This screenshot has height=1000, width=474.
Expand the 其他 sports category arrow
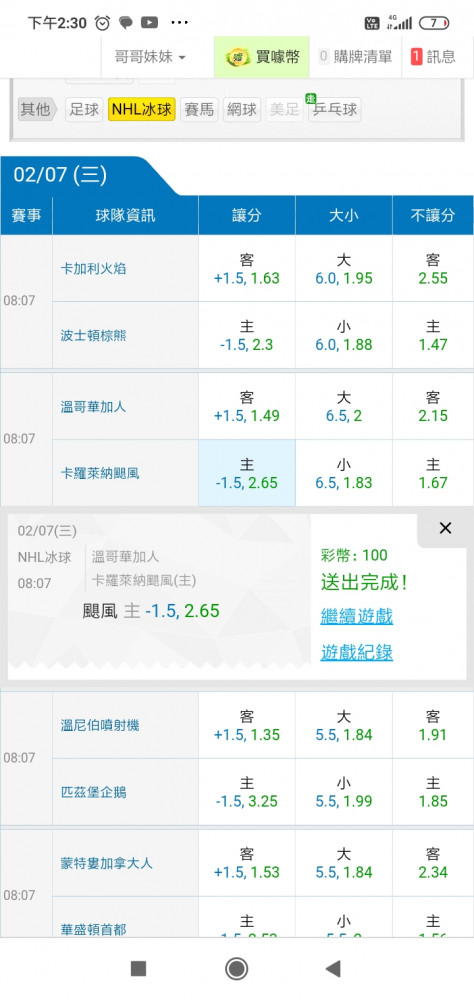coord(38,110)
